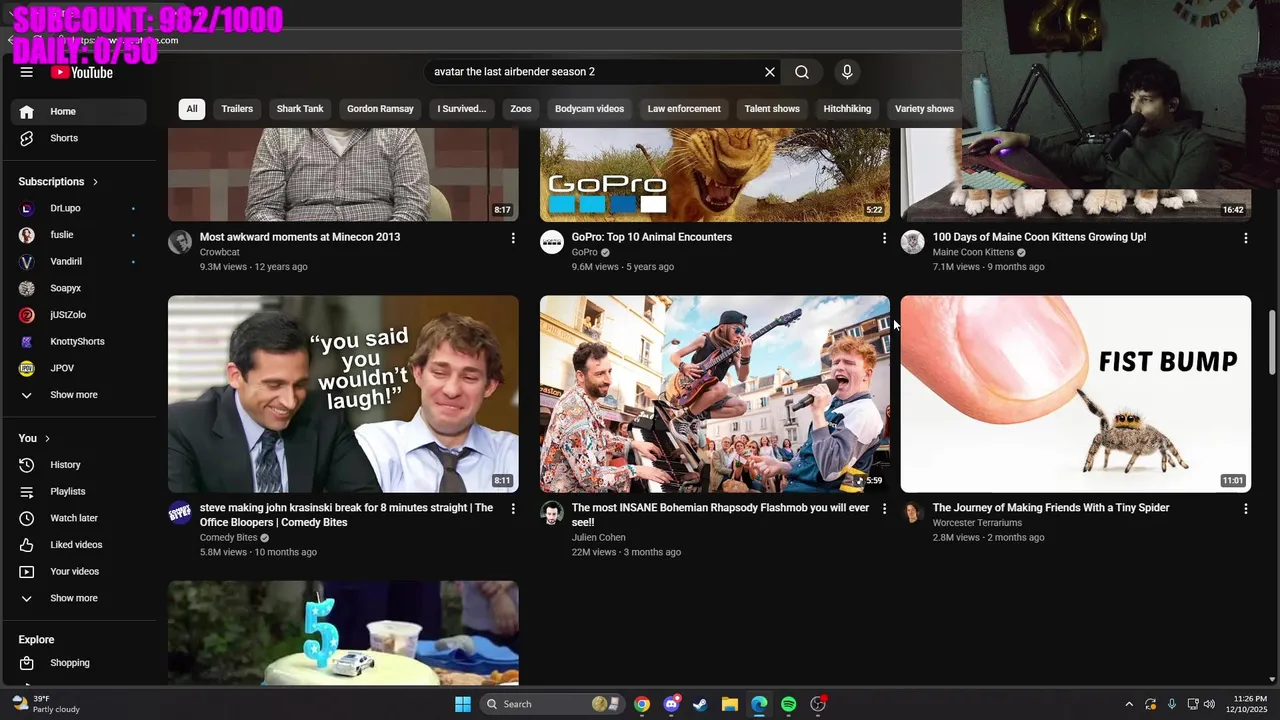This screenshot has width=1280, height=720.
Task: Open options for Most awkward moments at Minecon
Action: click(x=513, y=238)
